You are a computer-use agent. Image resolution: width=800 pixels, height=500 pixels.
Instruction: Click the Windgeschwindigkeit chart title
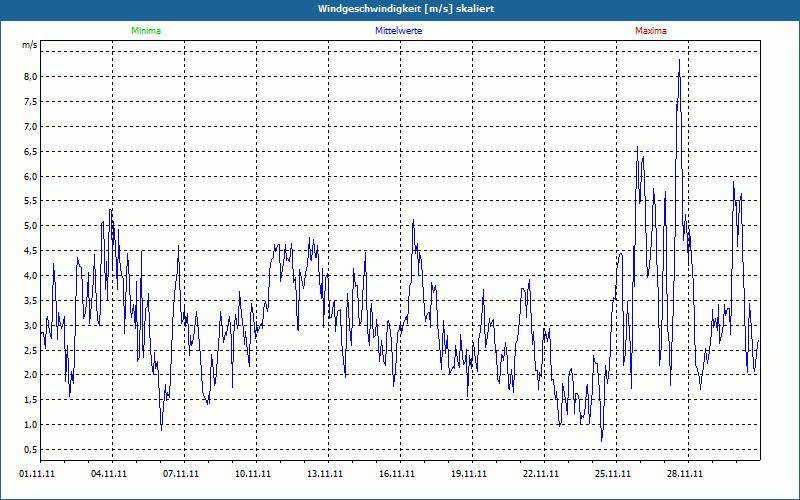tap(406, 9)
